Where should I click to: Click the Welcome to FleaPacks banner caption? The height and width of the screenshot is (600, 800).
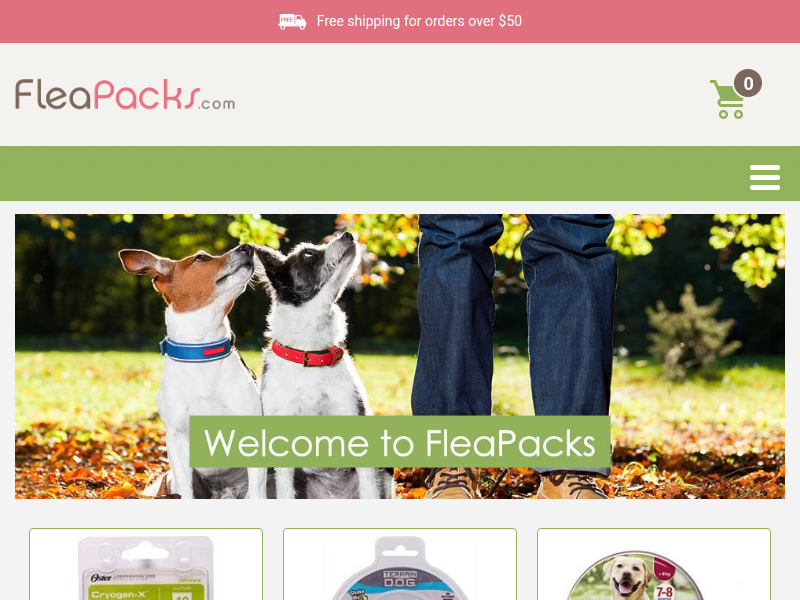coord(400,442)
